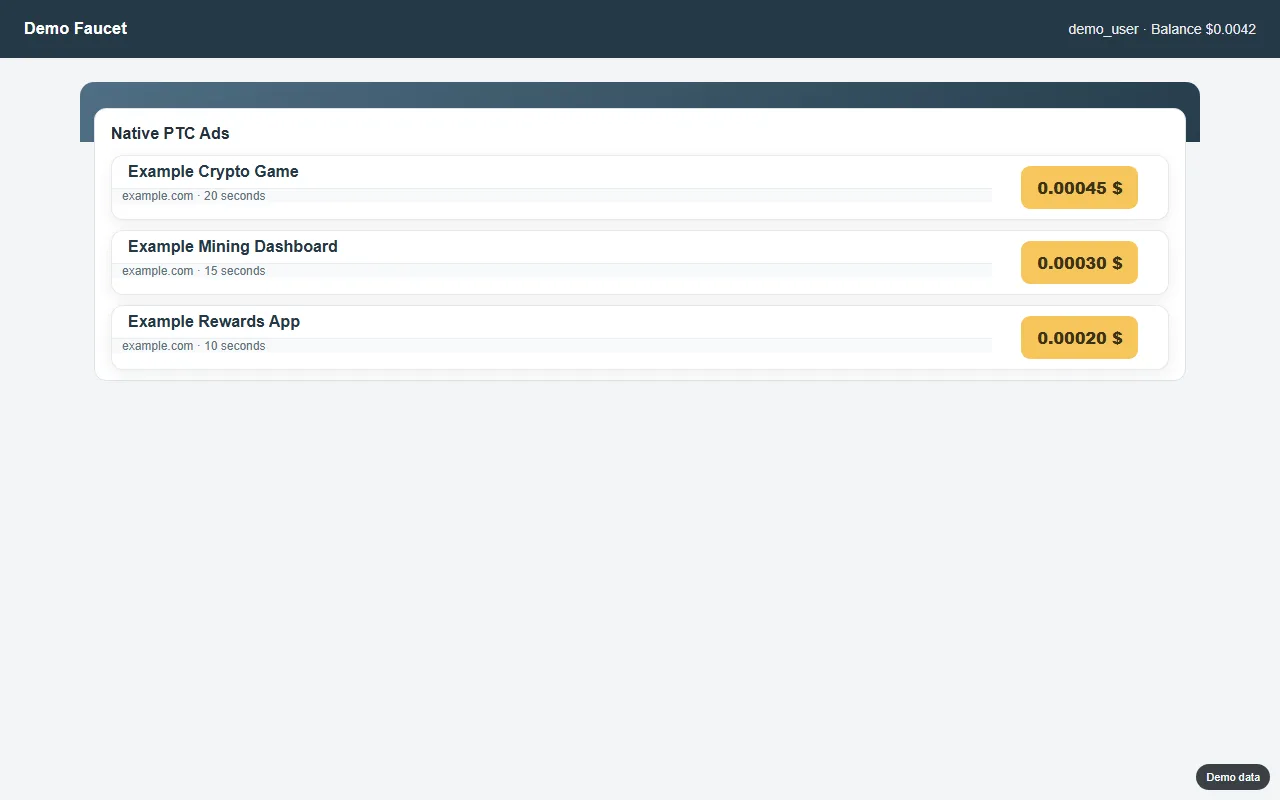Click the demo_user balance display
Viewport: 1280px width, 800px height.
click(x=1162, y=29)
